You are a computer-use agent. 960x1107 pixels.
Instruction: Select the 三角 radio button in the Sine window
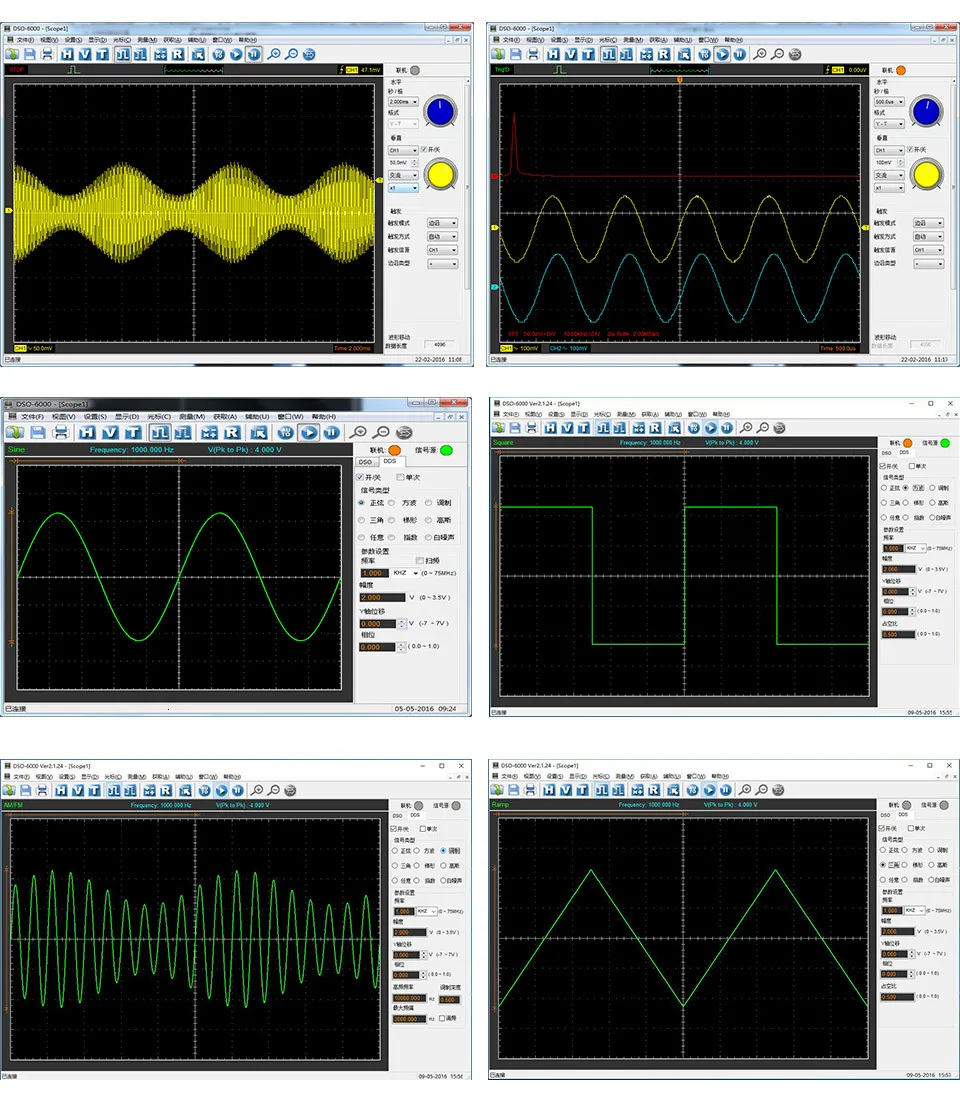coord(361,520)
